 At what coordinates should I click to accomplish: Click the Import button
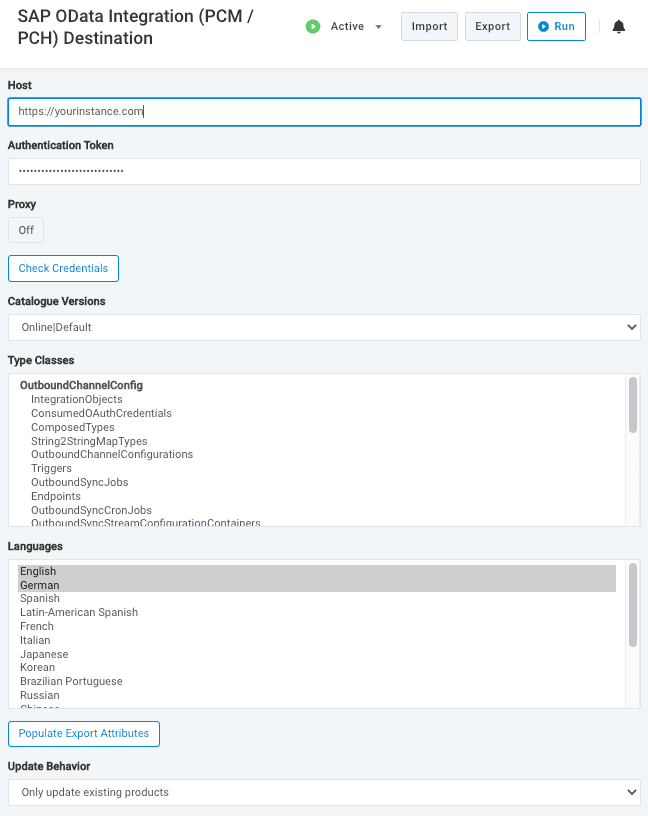[x=429, y=27]
